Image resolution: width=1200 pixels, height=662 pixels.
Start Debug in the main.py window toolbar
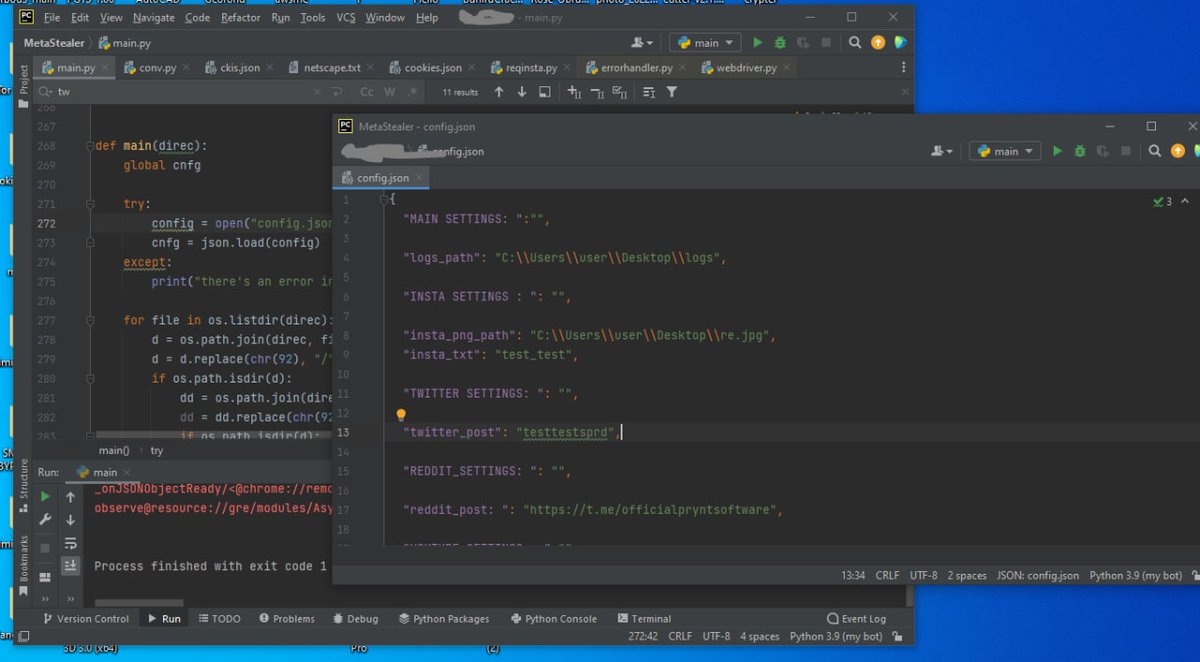780,43
